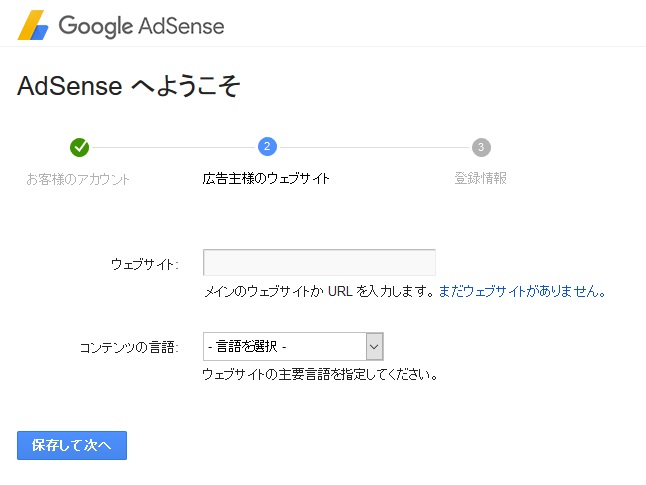Click the progress line between steps one and two

coord(173,147)
